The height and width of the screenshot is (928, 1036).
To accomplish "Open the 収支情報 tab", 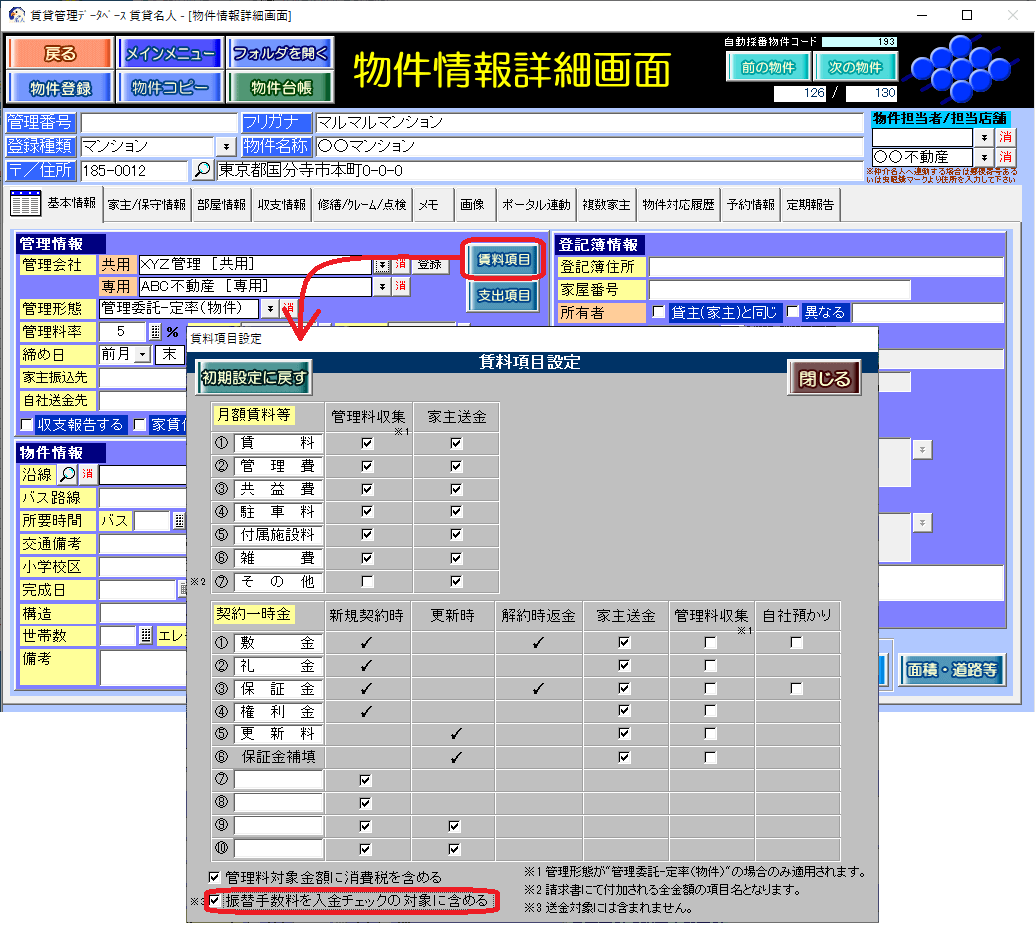I will [x=282, y=205].
